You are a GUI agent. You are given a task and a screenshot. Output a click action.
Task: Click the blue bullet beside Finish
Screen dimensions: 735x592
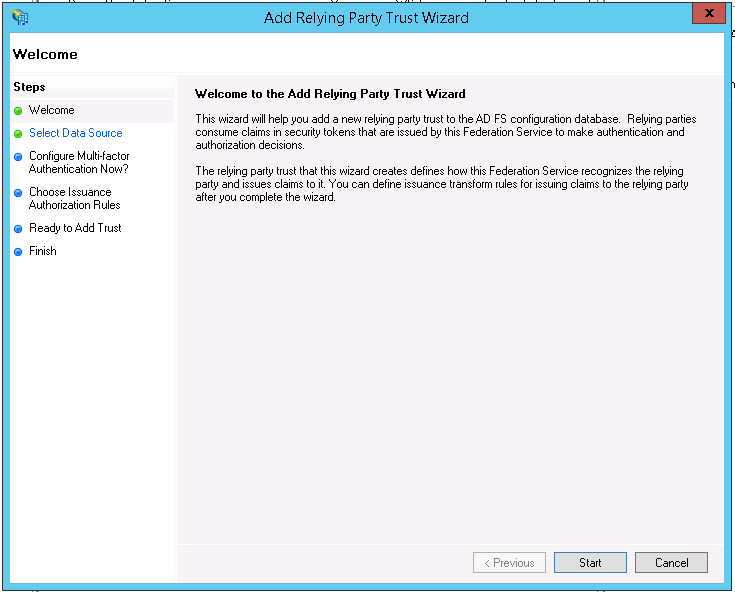(x=18, y=252)
